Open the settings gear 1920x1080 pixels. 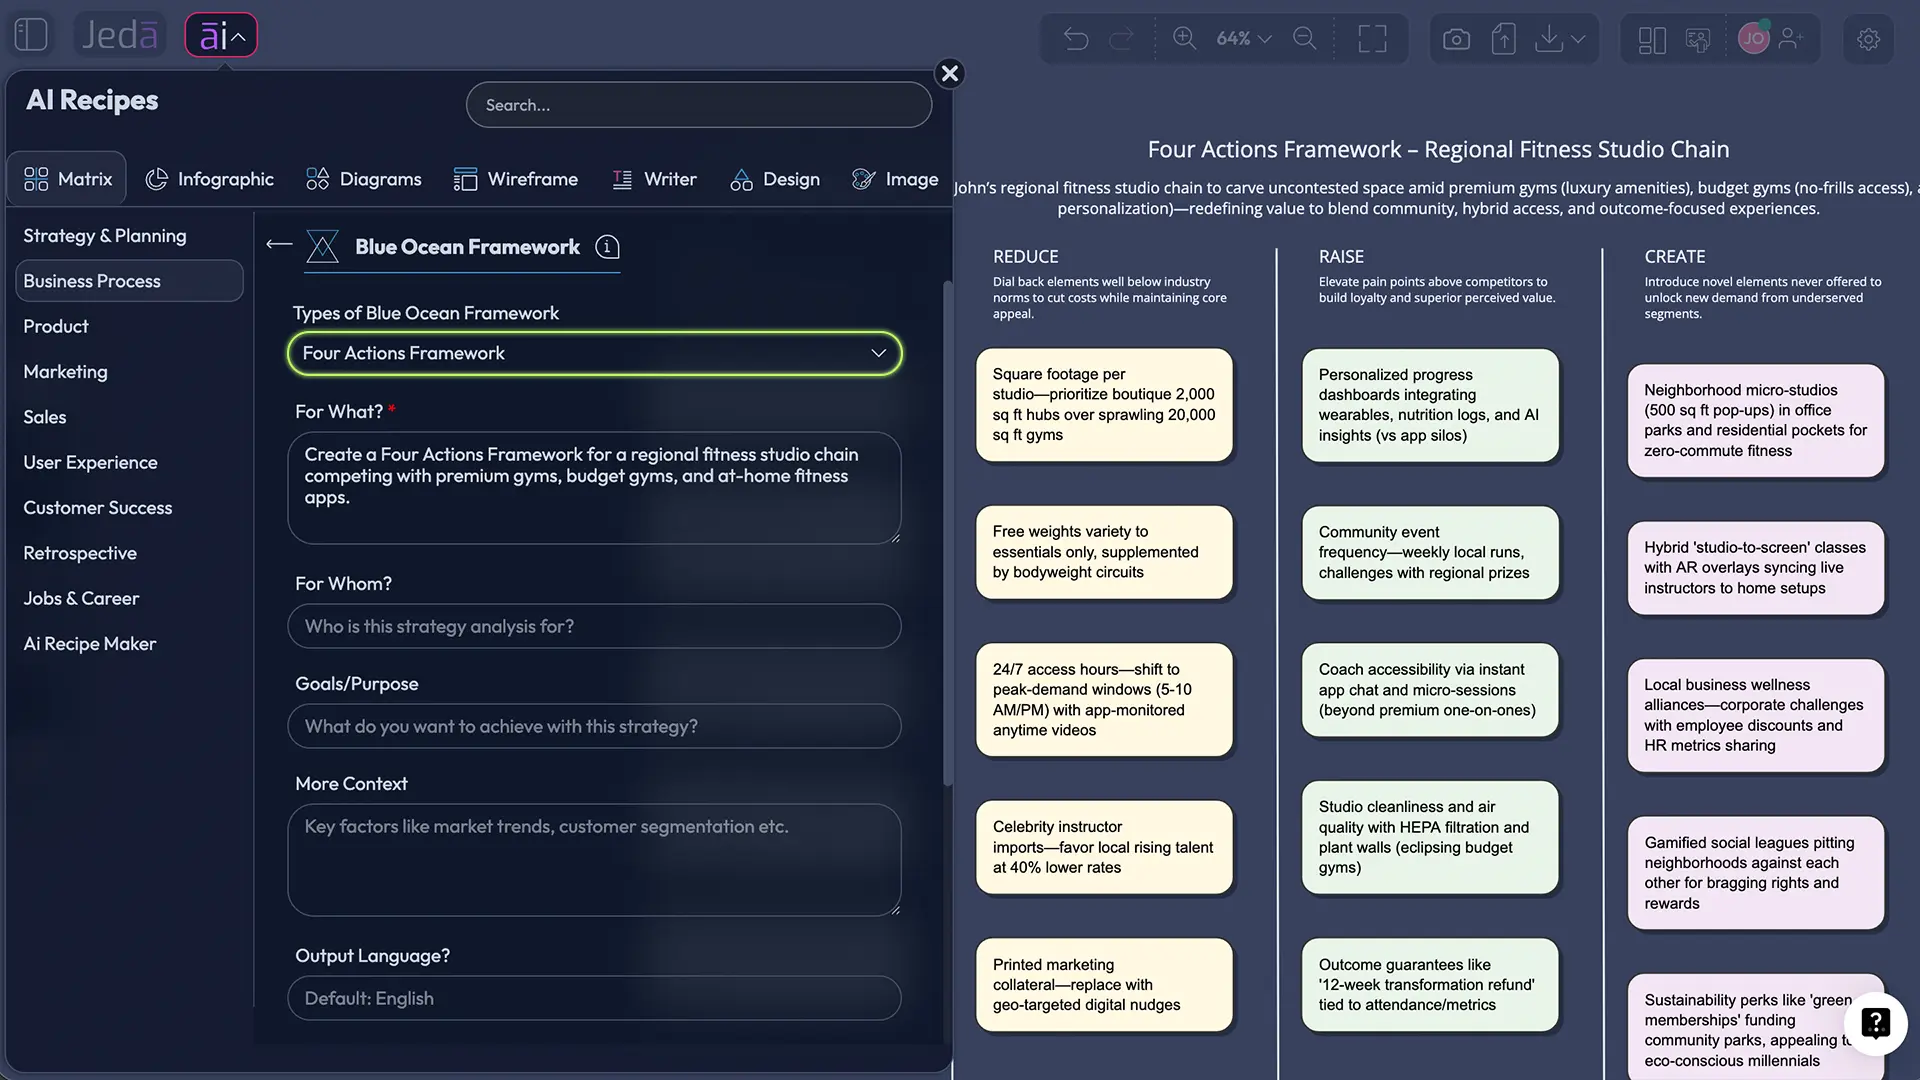click(1868, 39)
